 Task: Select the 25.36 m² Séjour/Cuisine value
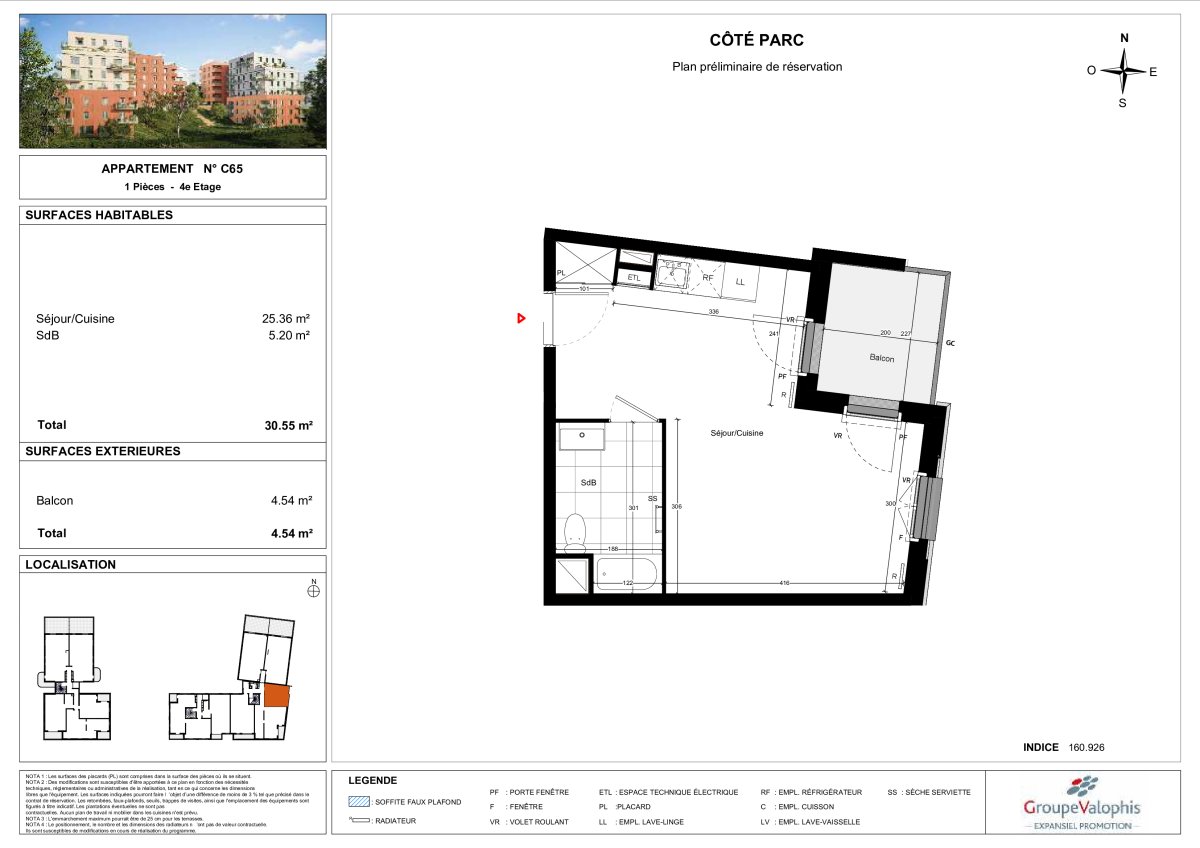(x=287, y=319)
